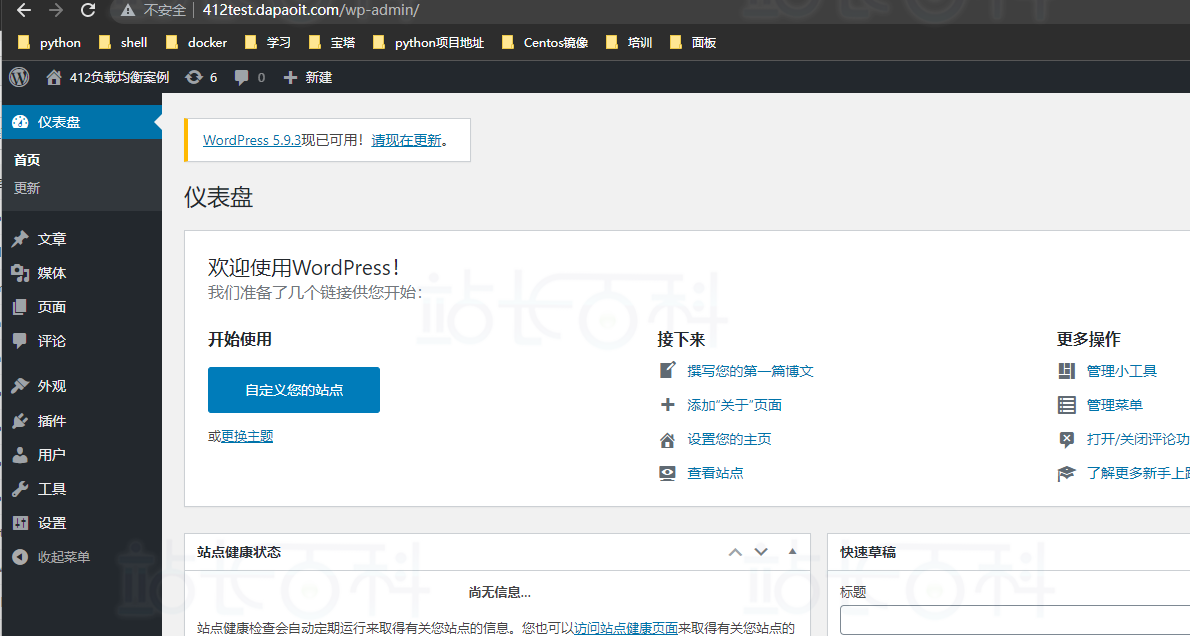Reload the page with the refresh icon
The height and width of the screenshot is (636, 1190).
88,11
